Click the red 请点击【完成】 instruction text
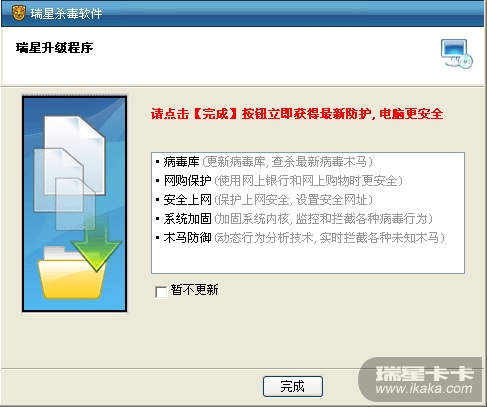The width and height of the screenshot is (487, 407). coord(297,114)
